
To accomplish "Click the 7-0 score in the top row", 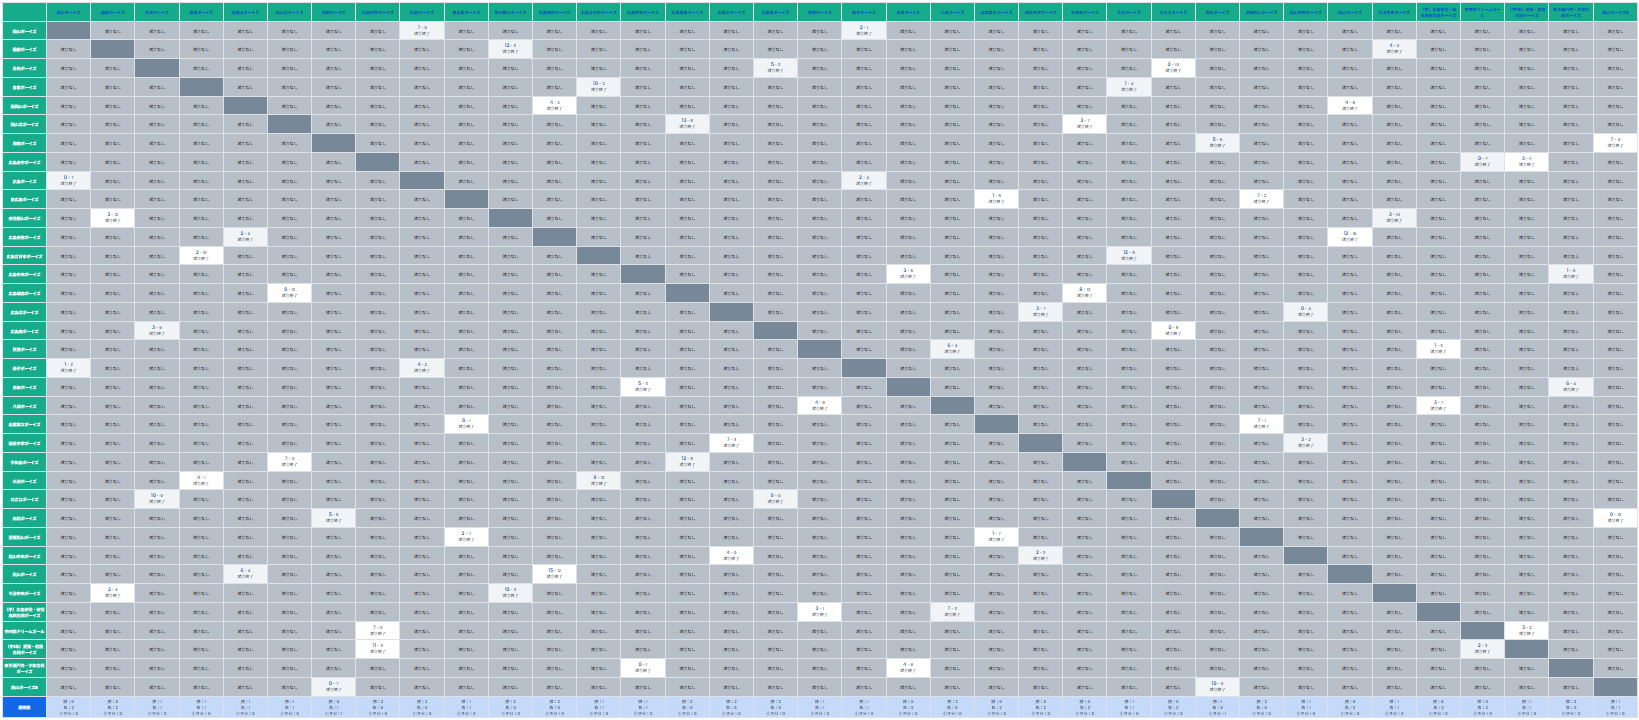I will click(x=422, y=30).
